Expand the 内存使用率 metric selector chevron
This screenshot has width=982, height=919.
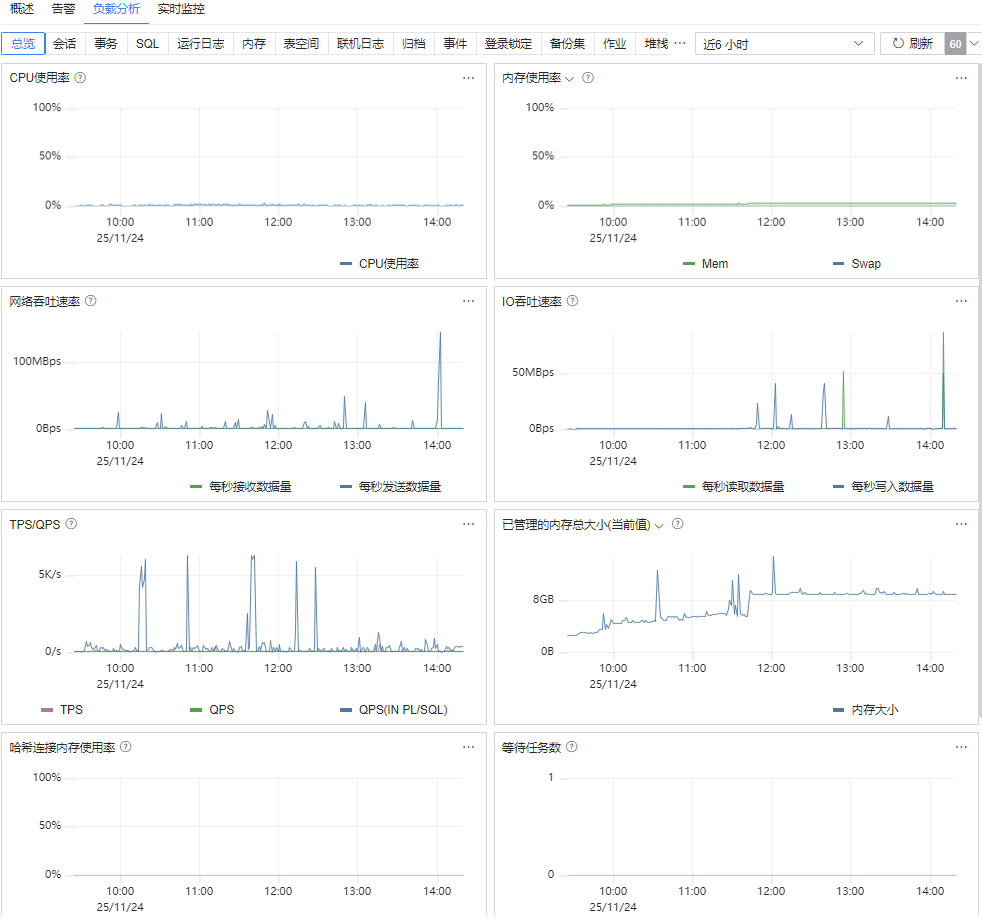tap(569, 79)
